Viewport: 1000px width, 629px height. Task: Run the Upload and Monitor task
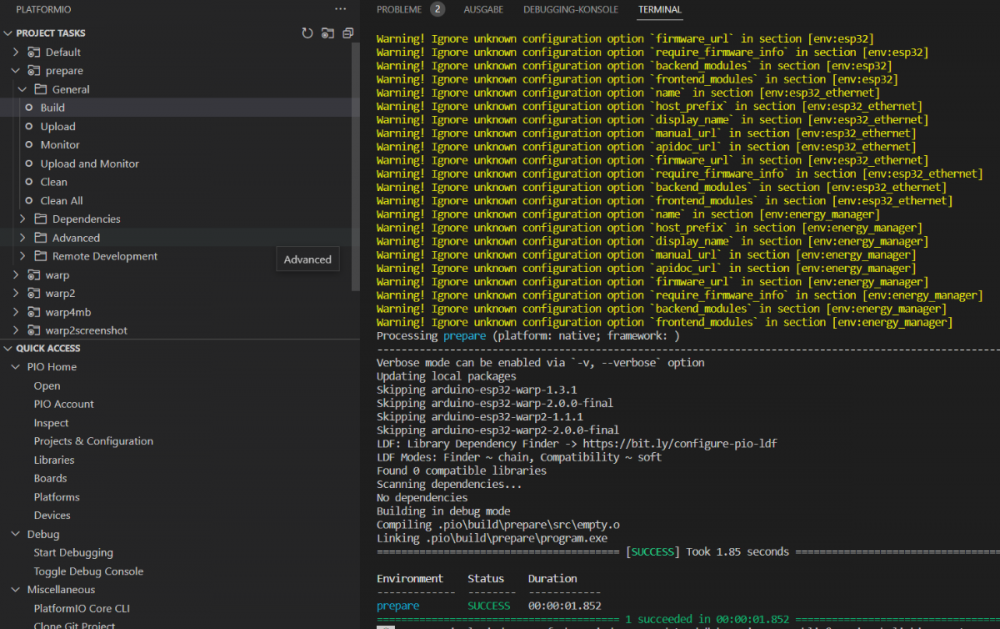pos(89,164)
